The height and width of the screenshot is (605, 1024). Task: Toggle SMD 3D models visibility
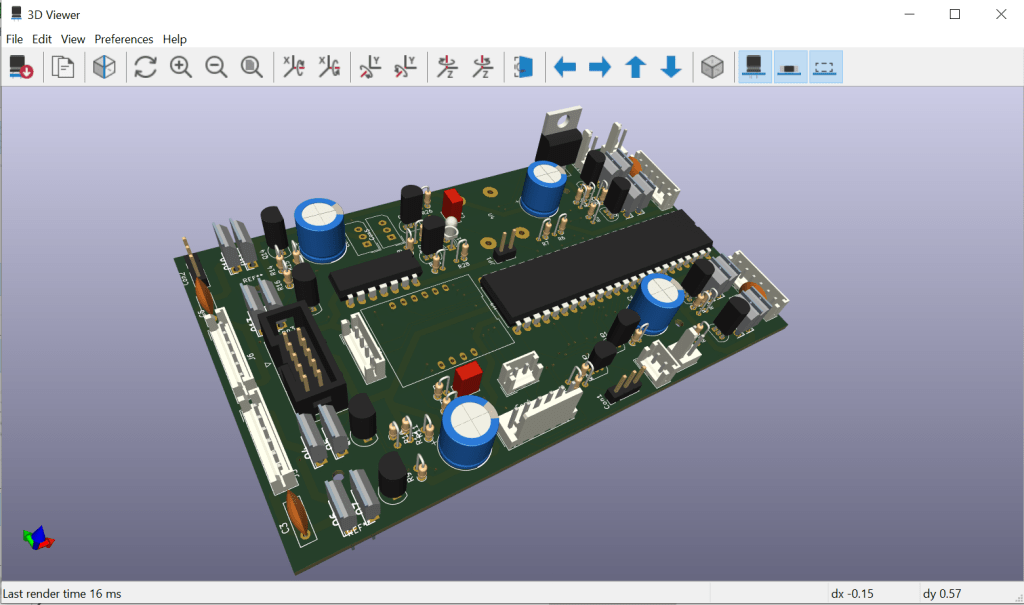click(790, 67)
